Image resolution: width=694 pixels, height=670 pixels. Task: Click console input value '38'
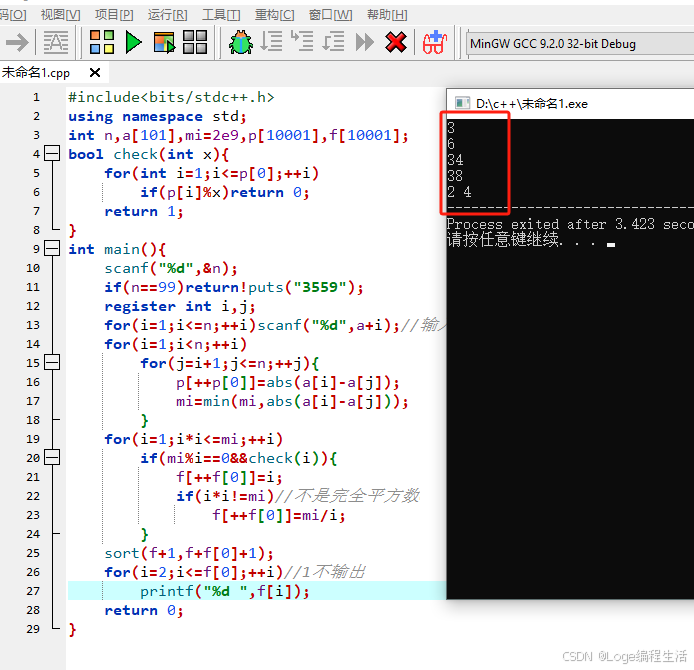[x=455, y=176]
